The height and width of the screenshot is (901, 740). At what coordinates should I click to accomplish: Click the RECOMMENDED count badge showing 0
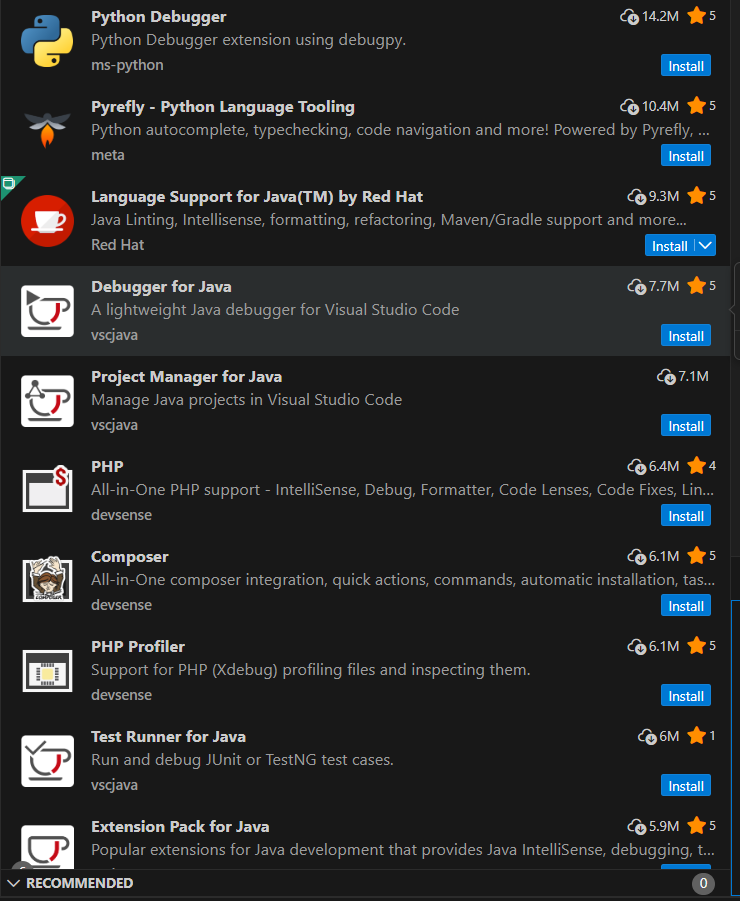pyautogui.click(x=703, y=884)
